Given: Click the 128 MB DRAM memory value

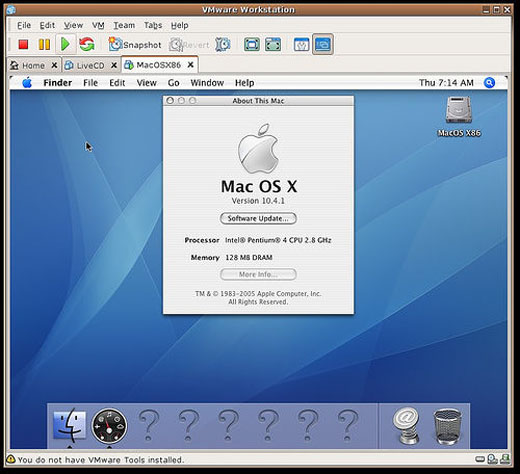Looking at the screenshot, I should point(249,257).
